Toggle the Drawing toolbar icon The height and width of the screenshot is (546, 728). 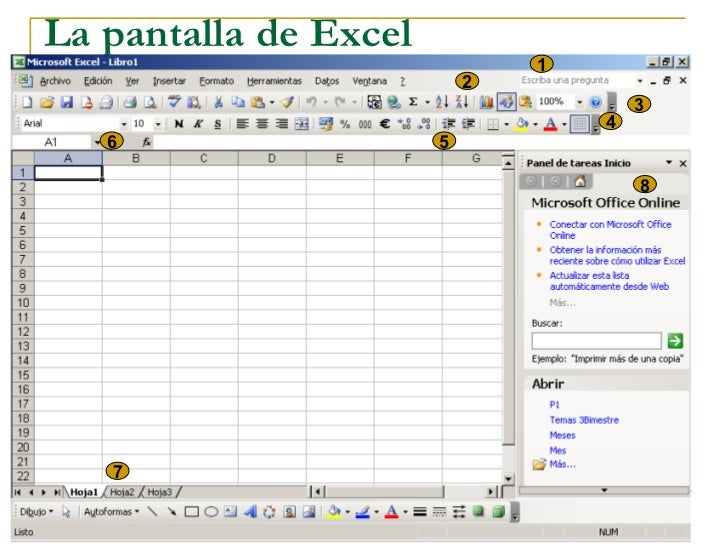point(507,102)
